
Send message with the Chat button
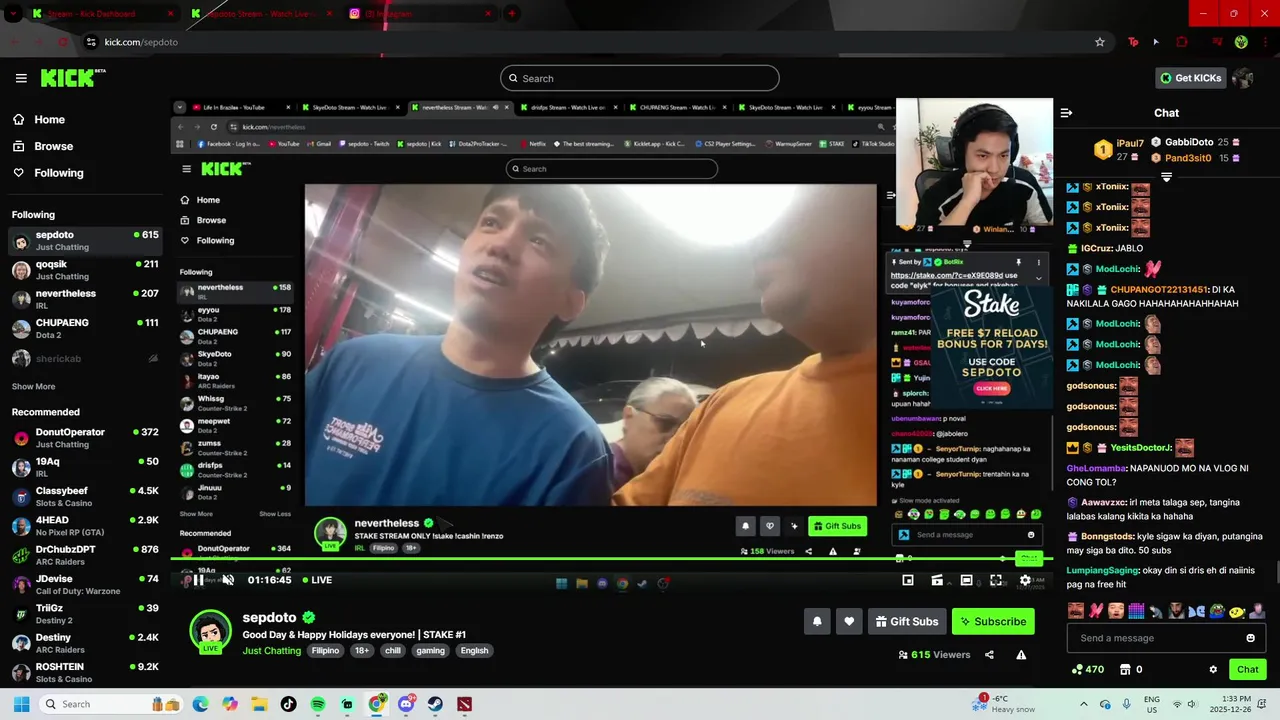click(1247, 669)
